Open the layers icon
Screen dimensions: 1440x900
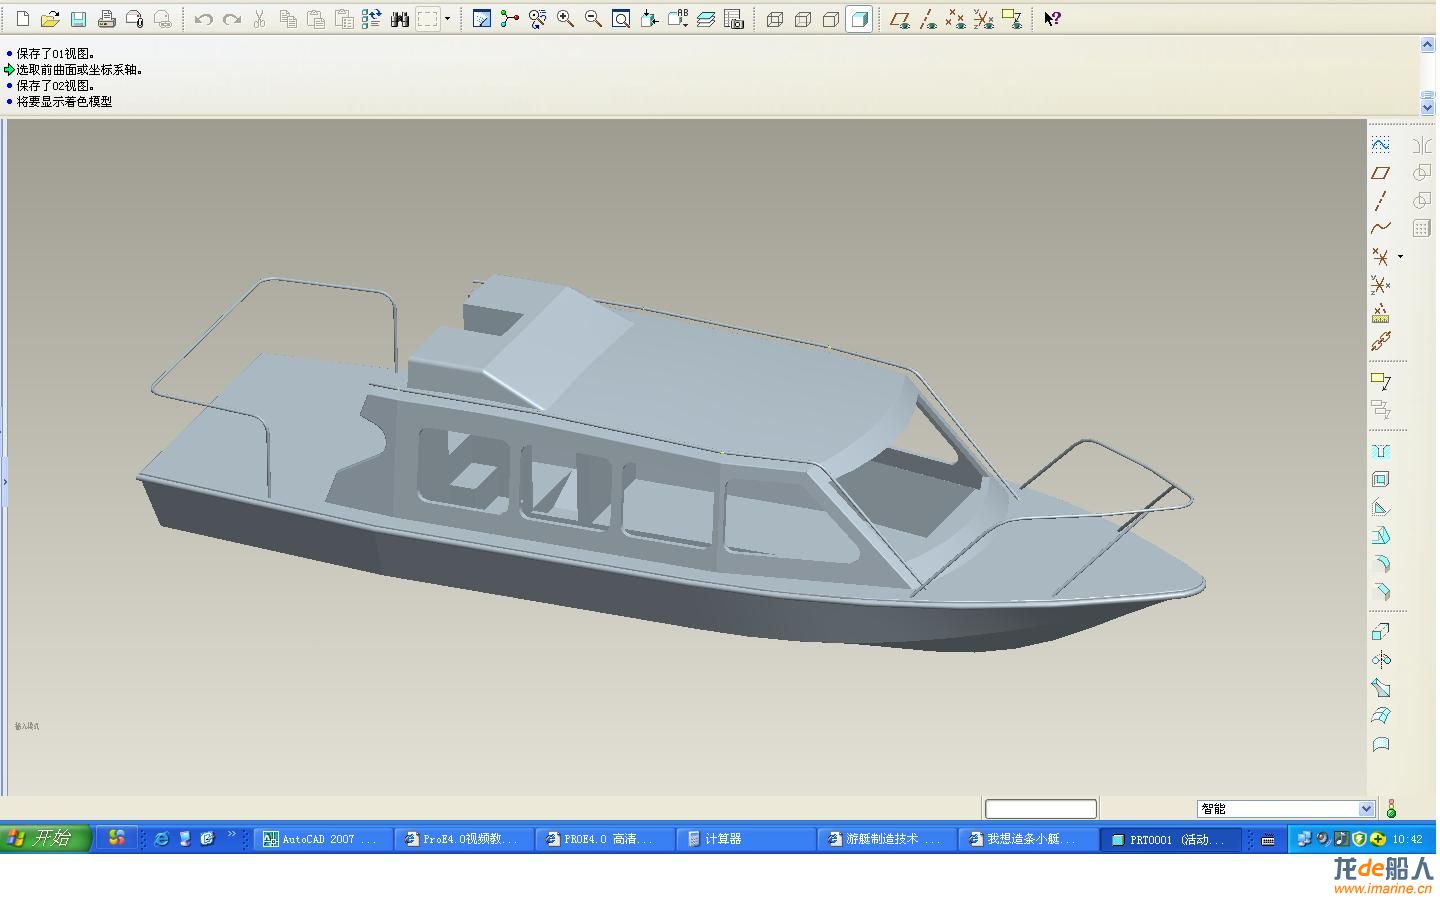pos(705,18)
